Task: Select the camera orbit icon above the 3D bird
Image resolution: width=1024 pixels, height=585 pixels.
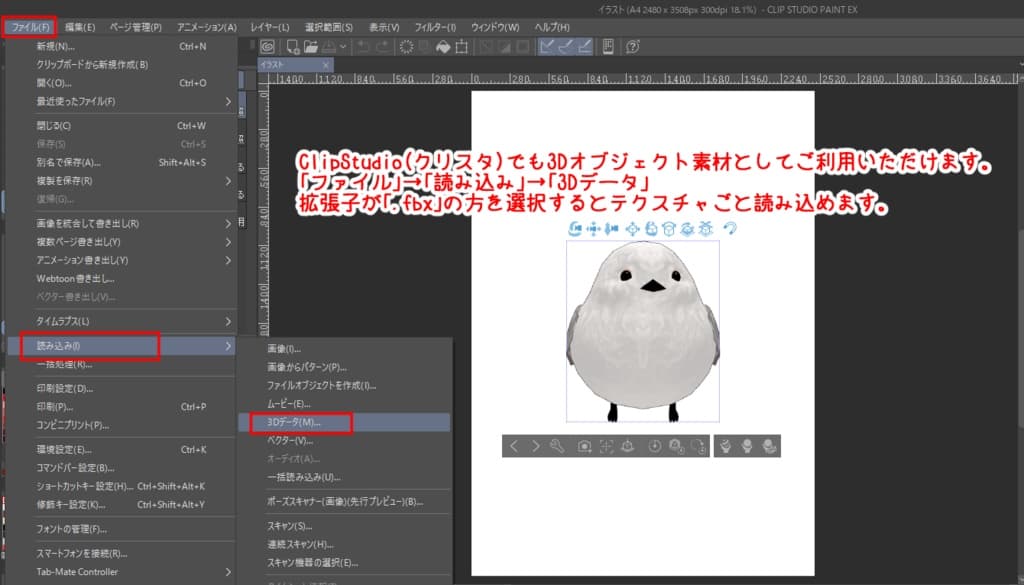Action: pos(574,229)
